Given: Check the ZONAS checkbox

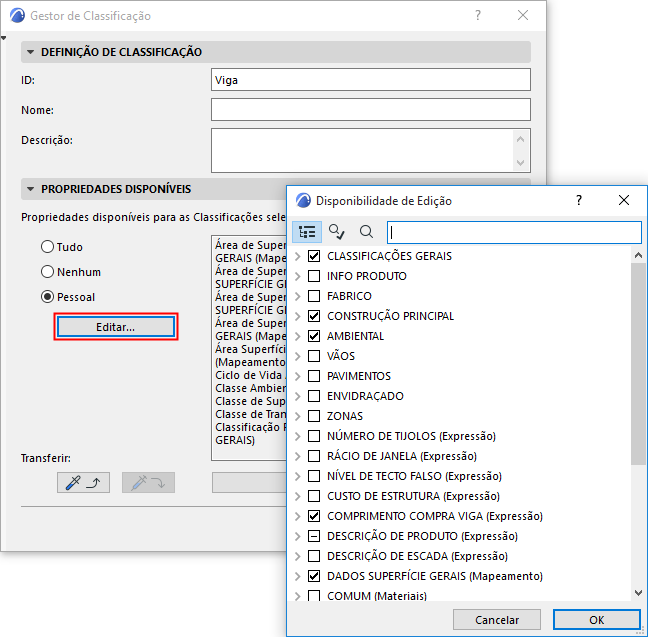Looking at the screenshot, I should pyautogui.click(x=314, y=416).
